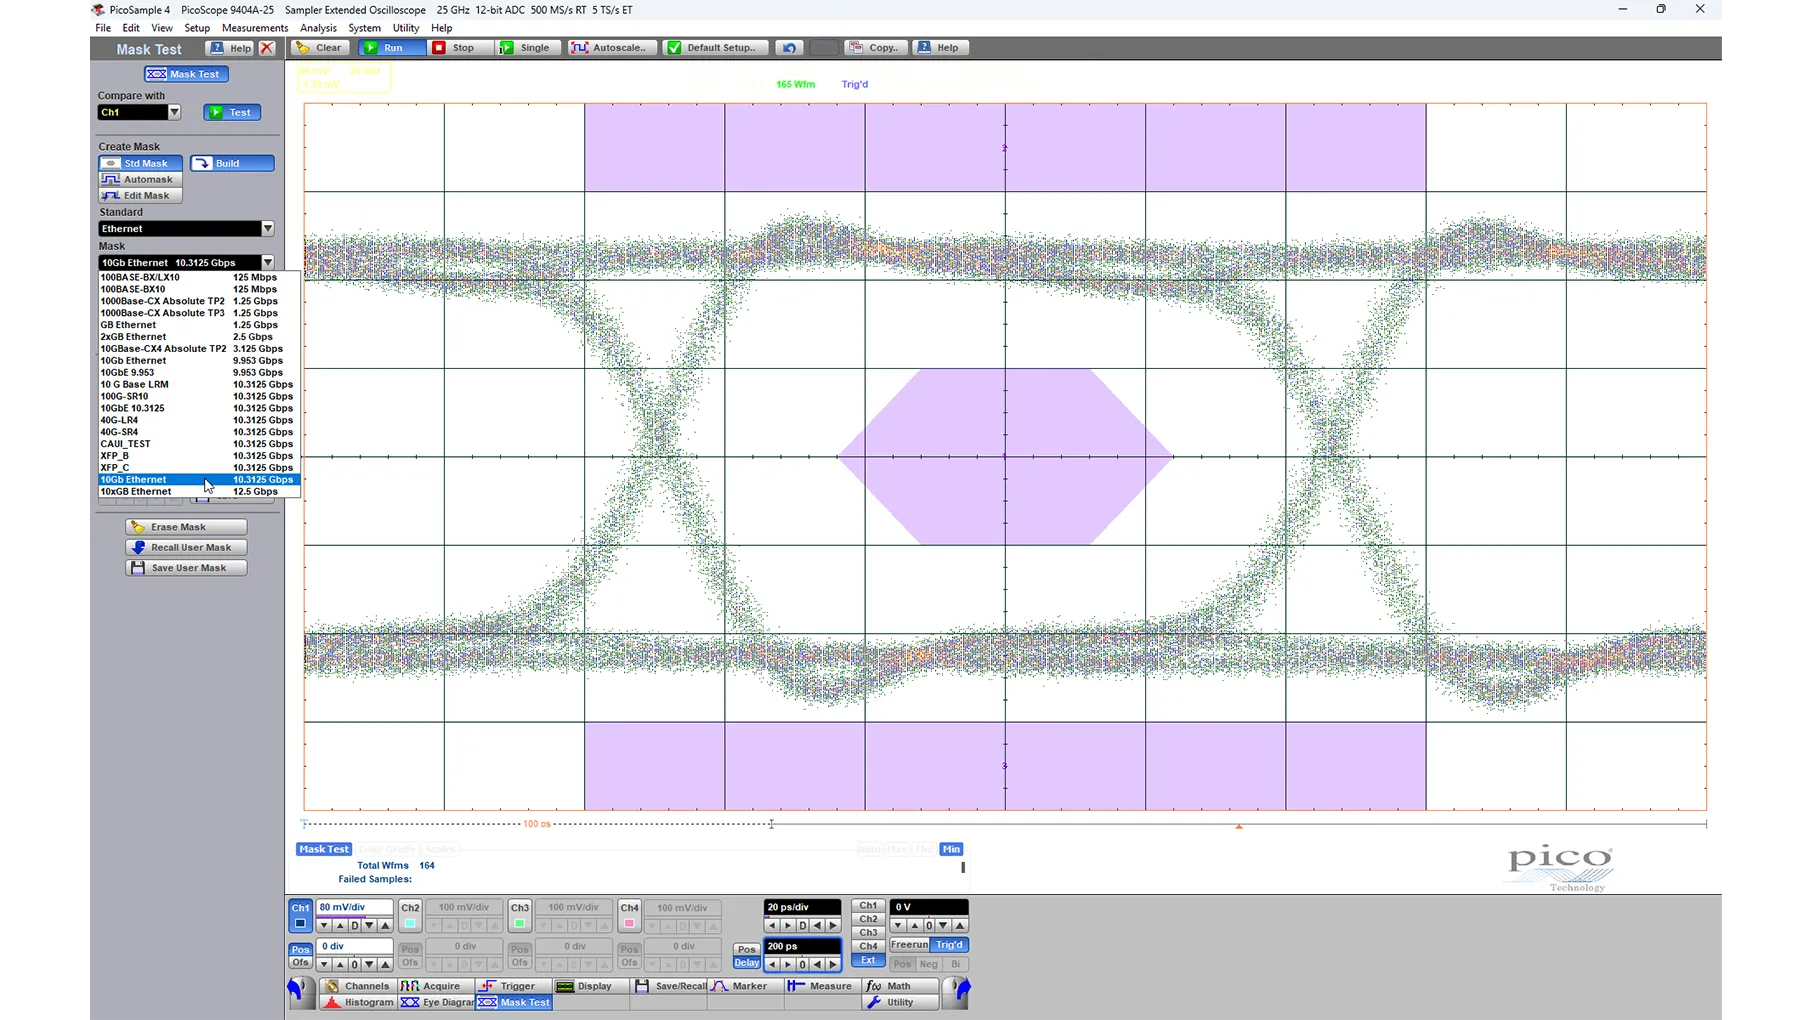Load the Default Setup
1811x1020 pixels.
coord(714,48)
